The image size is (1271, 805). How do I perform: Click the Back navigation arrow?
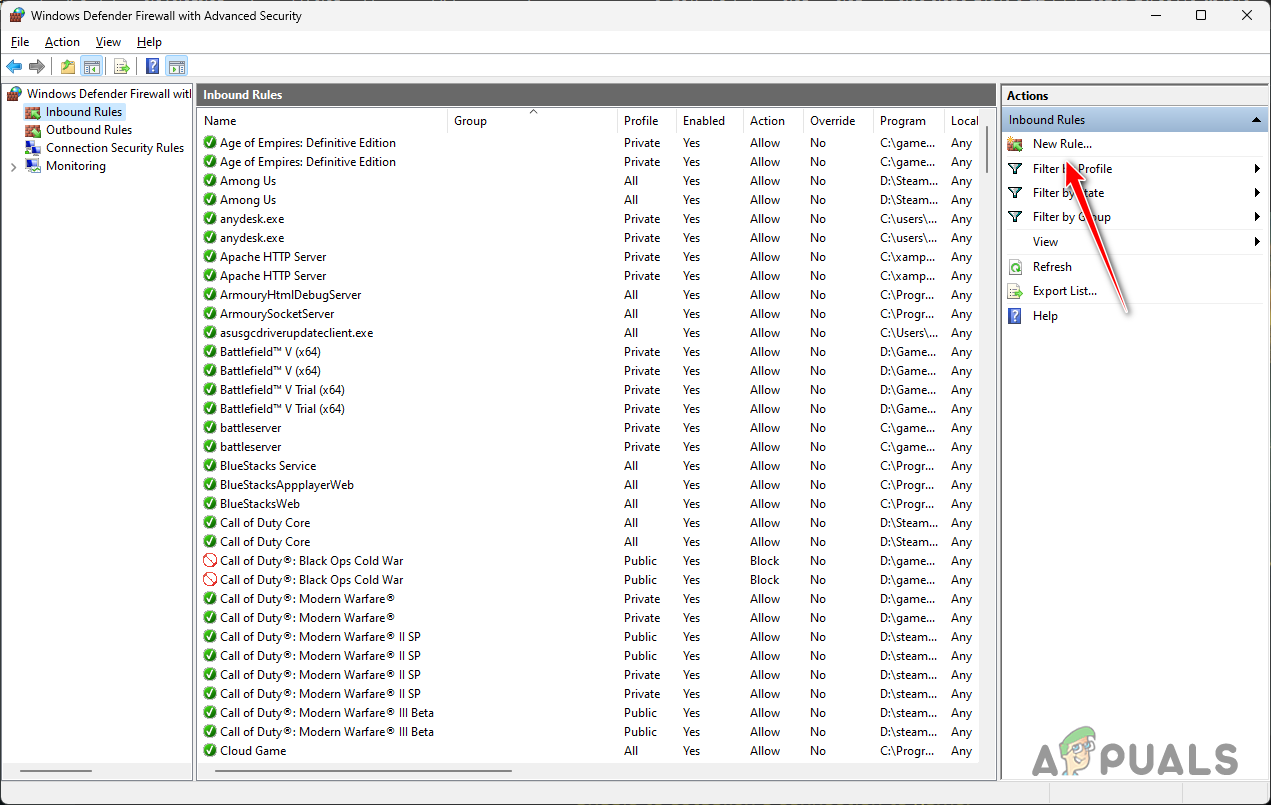[13, 66]
